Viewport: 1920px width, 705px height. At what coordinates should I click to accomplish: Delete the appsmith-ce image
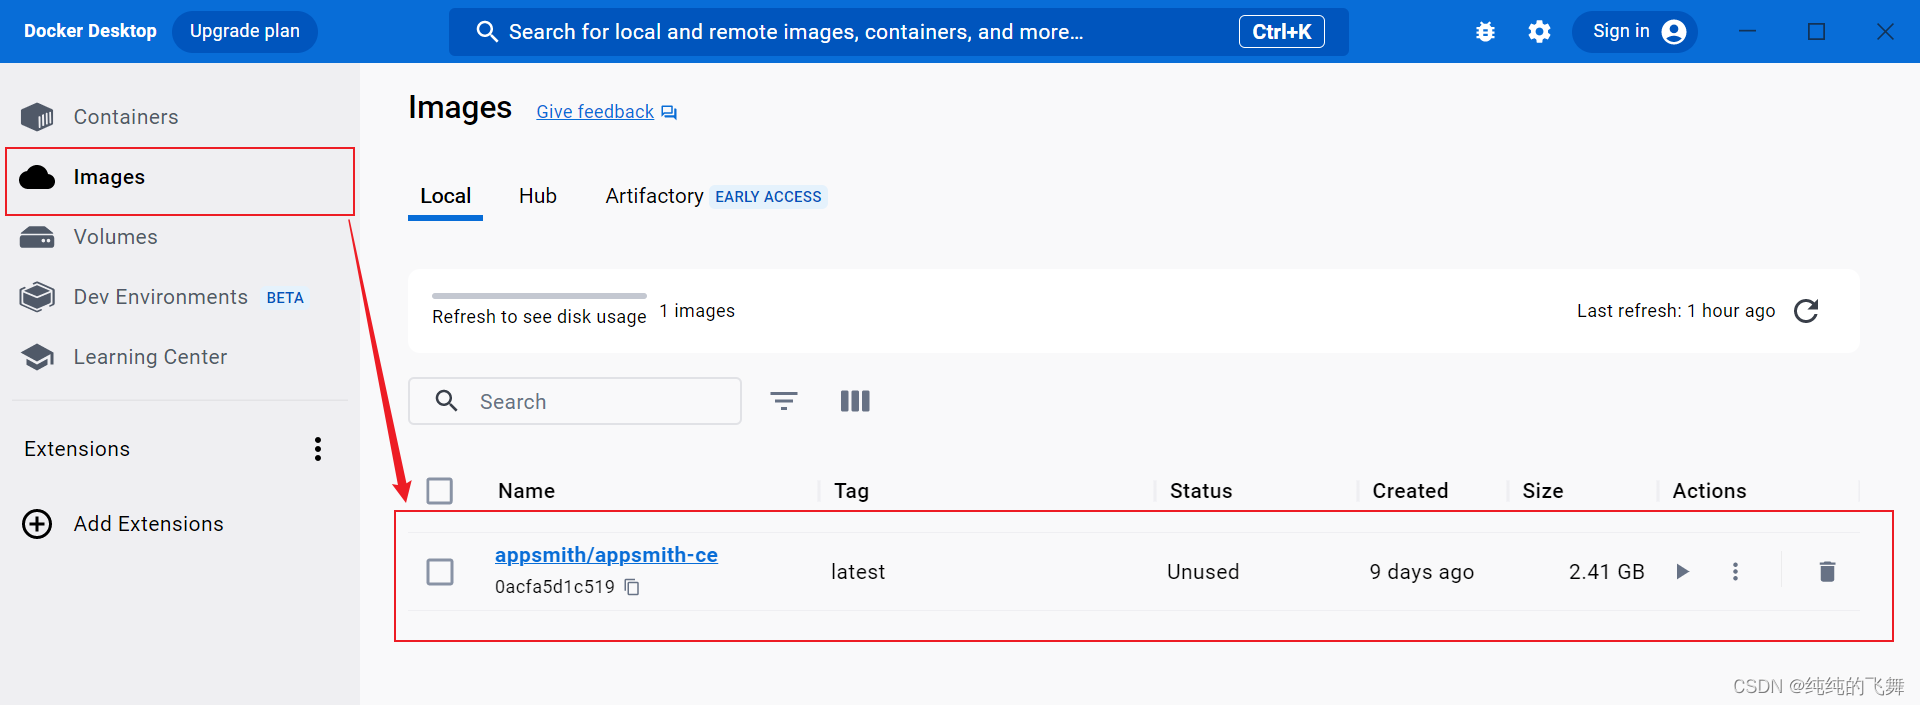pos(1827,571)
